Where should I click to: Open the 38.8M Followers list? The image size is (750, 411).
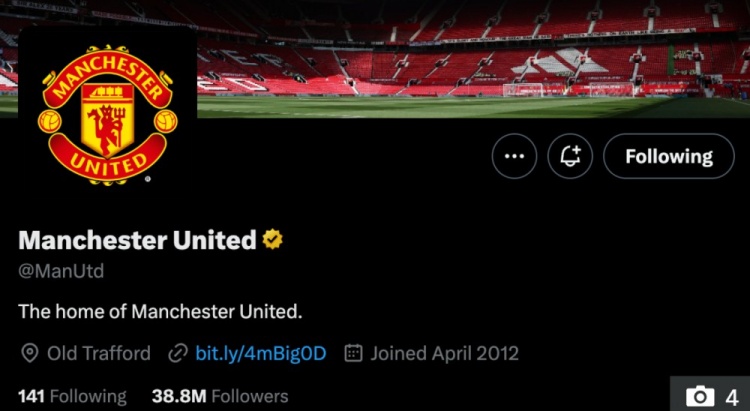pyautogui.click(x=219, y=396)
